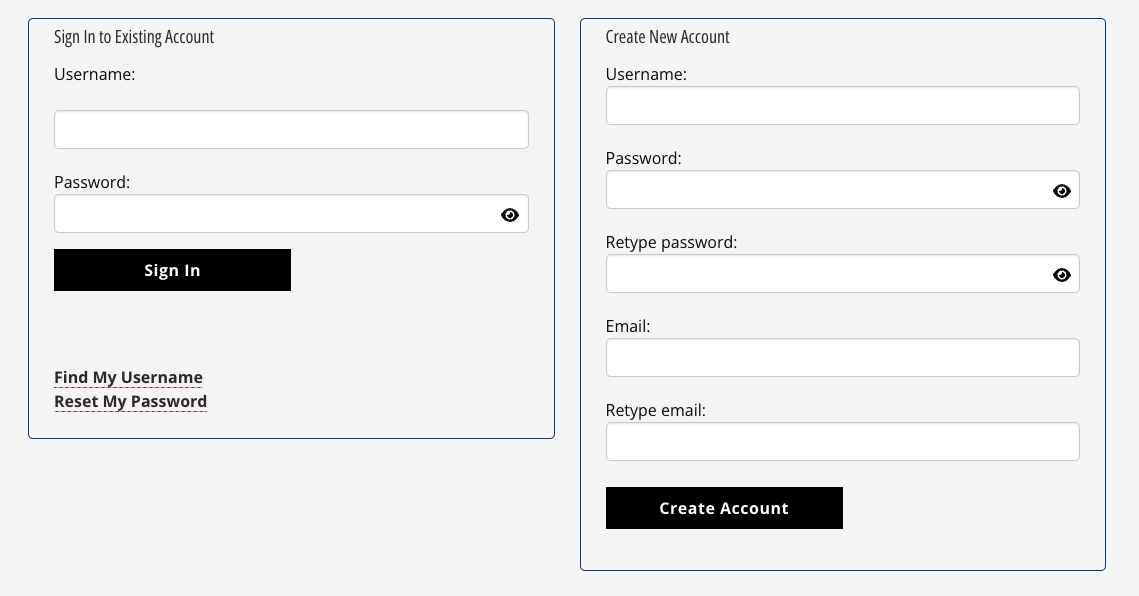Select the Retype email input field
This screenshot has height=596, width=1139.
coord(842,442)
